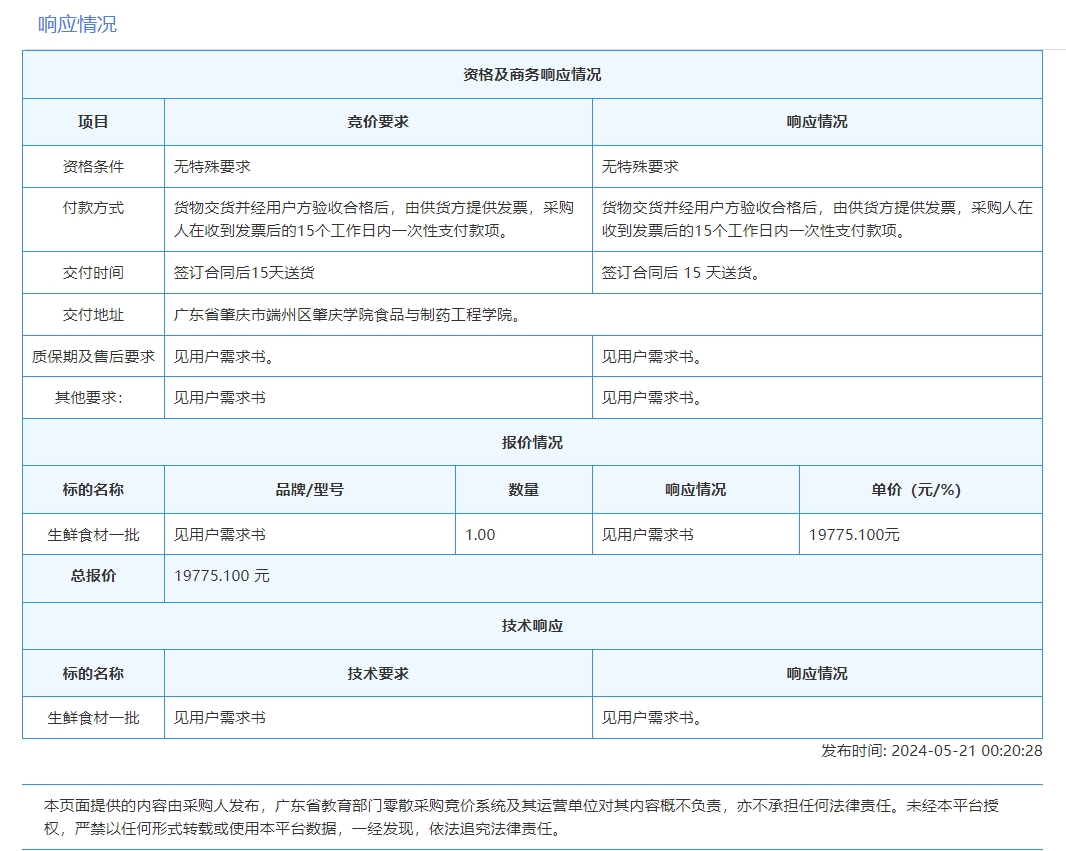Viewport: 1066px width, 851px height.
Task: Select the 资格条件 row label
Action: point(93,167)
